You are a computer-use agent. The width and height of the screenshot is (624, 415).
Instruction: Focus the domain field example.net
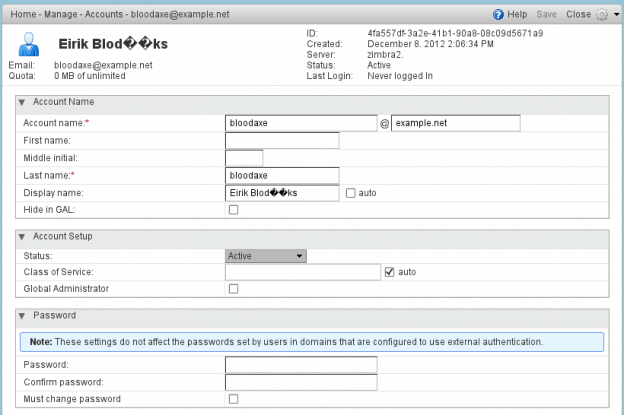click(456, 123)
